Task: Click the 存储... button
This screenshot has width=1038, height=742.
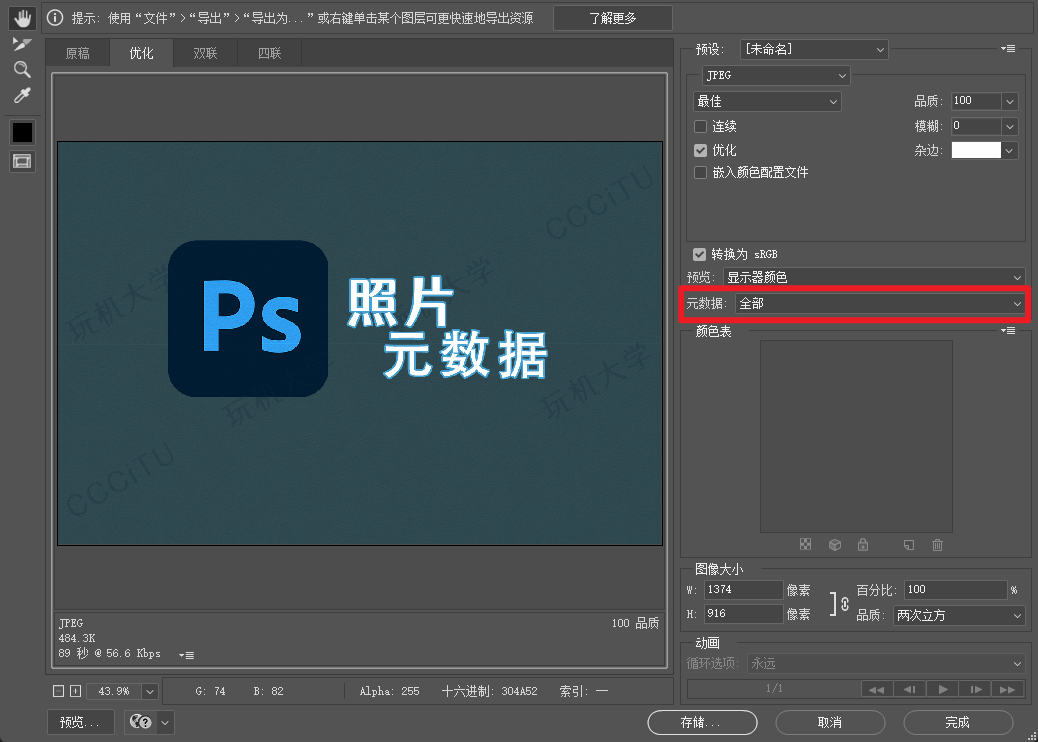Action: 702,722
